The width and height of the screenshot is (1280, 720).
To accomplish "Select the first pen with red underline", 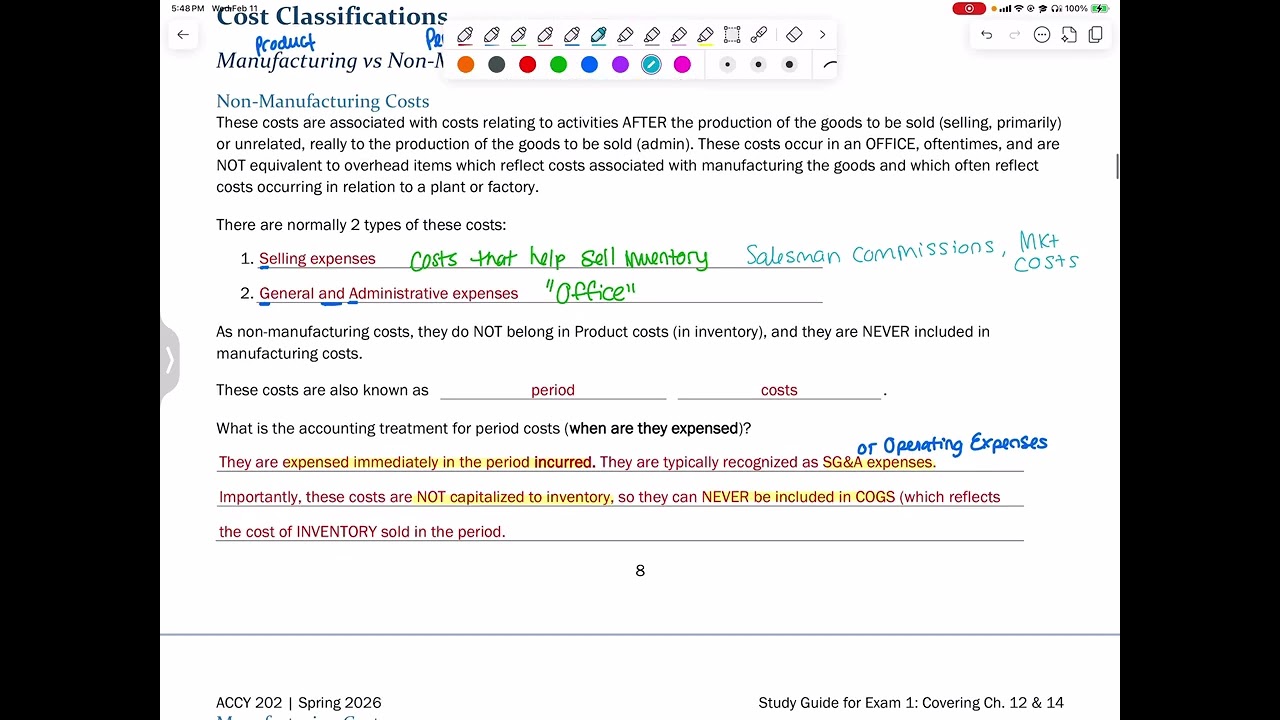I will click(465, 35).
